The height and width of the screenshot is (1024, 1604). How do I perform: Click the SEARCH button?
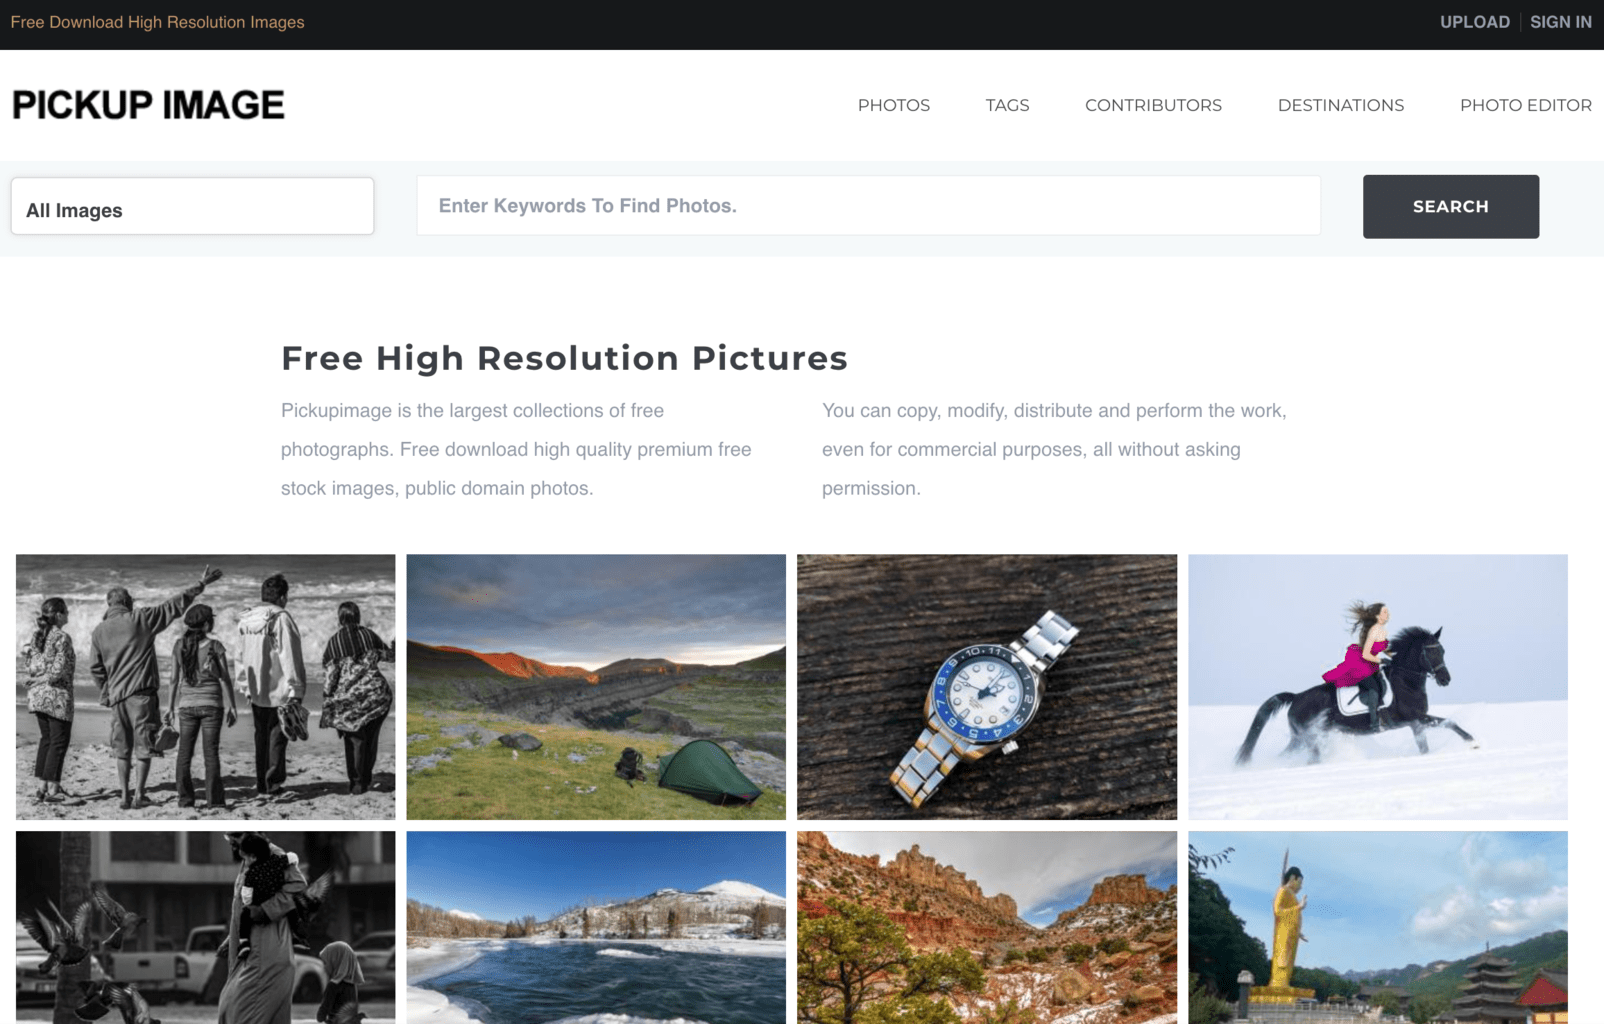[1450, 206]
